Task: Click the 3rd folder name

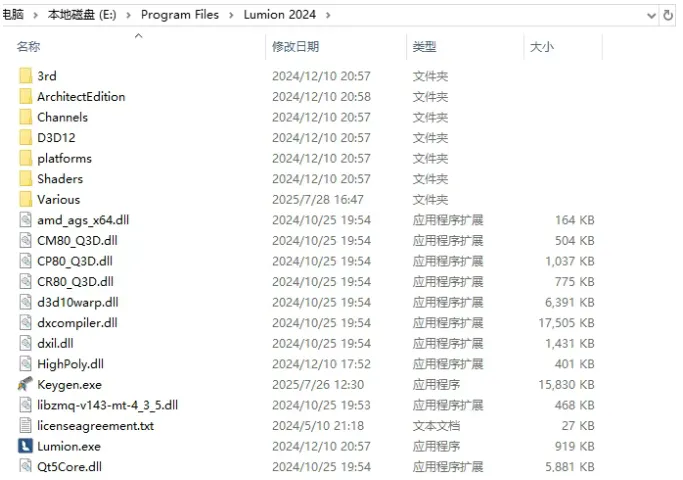Action: click(x=47, y=76)
